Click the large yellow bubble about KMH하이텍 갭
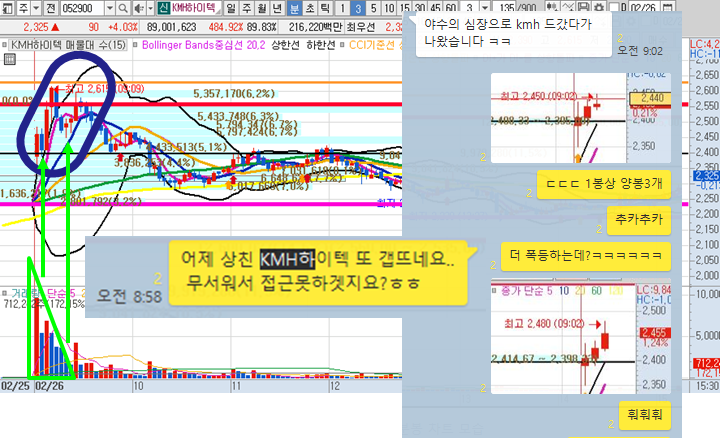Image resolution: width=720 pixels, height=438 pixels. click(318, 272)
